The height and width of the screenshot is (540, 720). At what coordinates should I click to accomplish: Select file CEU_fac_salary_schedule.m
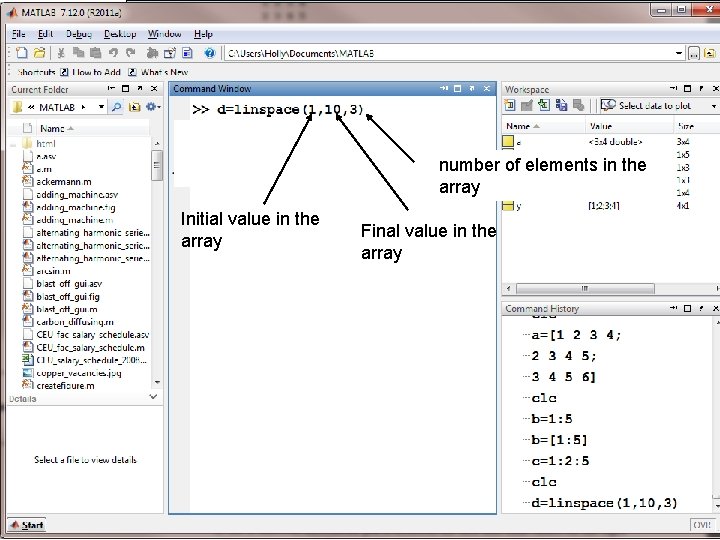tap(90, 348)
